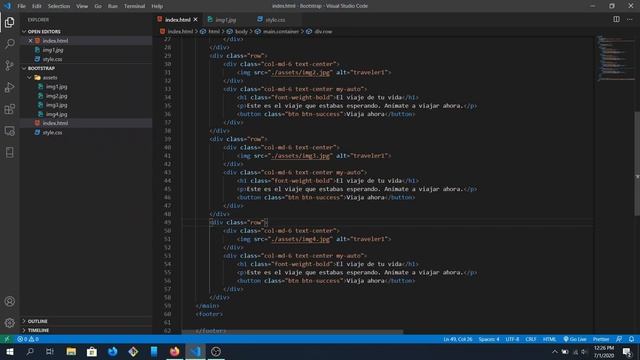Open the feedback icon in status bar
This screenshot has width=640, height=360.
619,339
